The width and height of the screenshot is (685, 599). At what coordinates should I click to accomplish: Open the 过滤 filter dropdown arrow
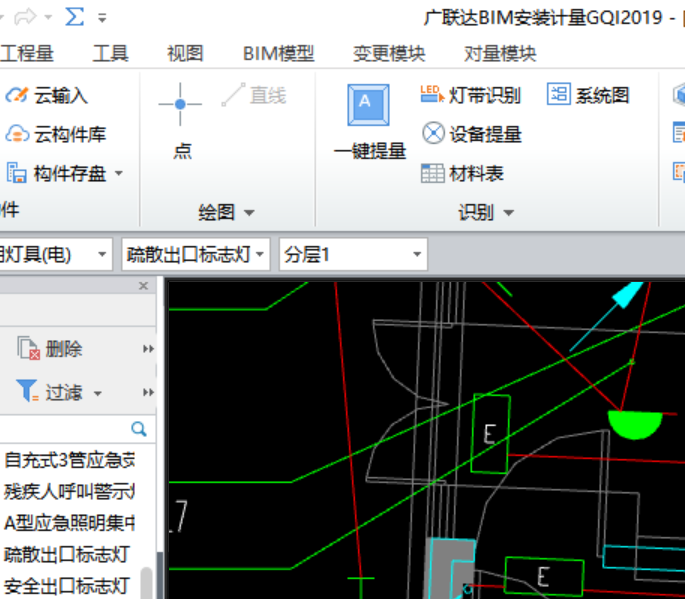(x=98, y=394)
